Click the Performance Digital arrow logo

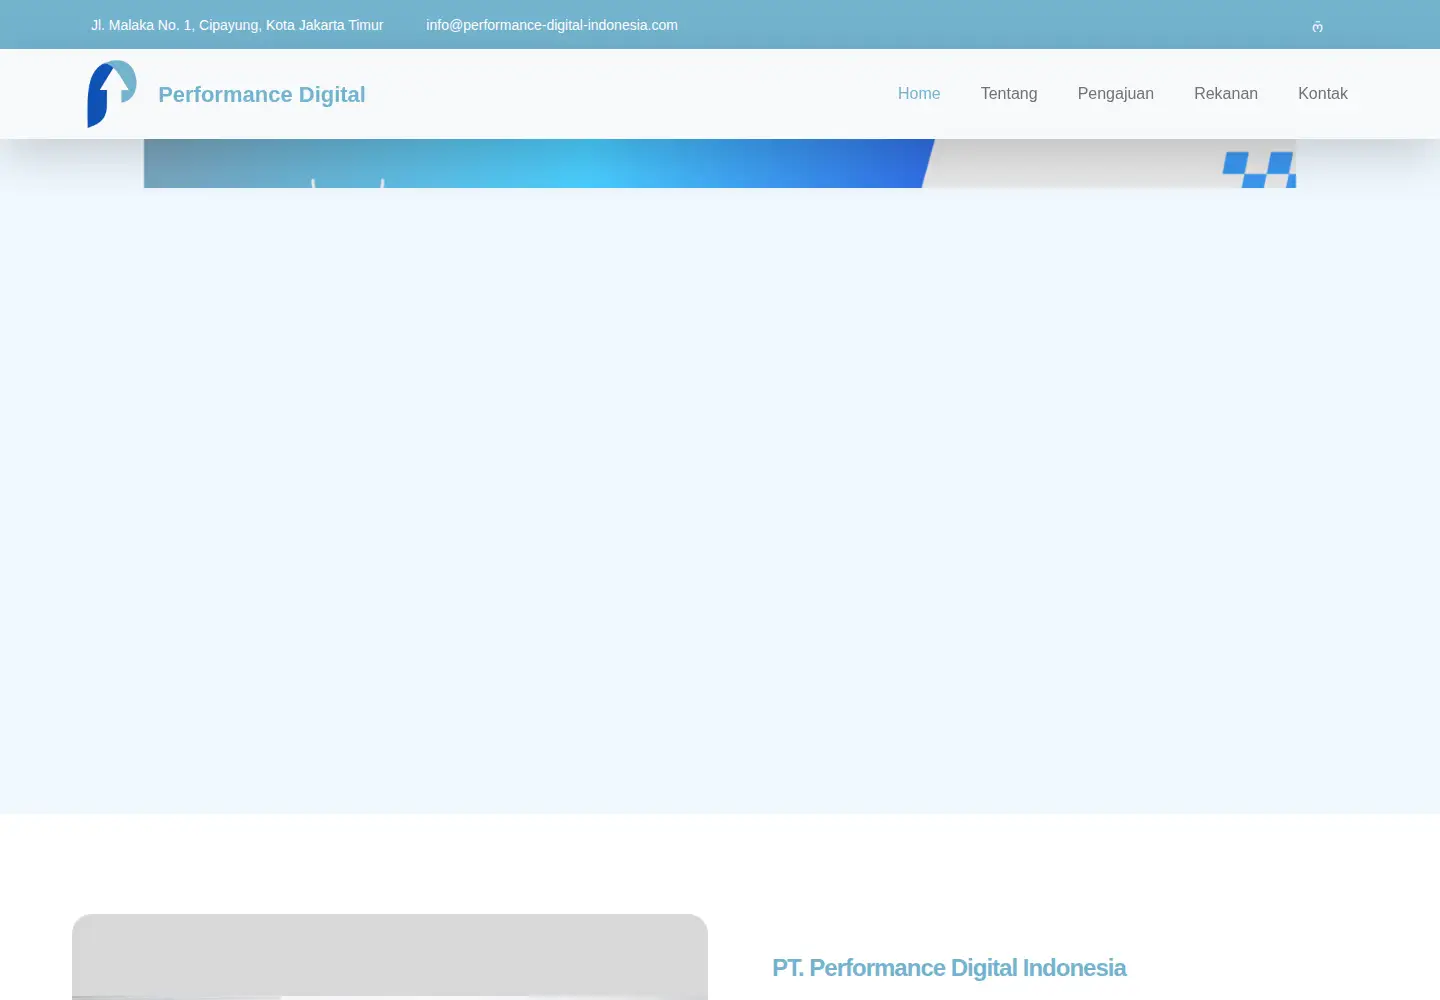pyautogui.click(x=112, y=94)
